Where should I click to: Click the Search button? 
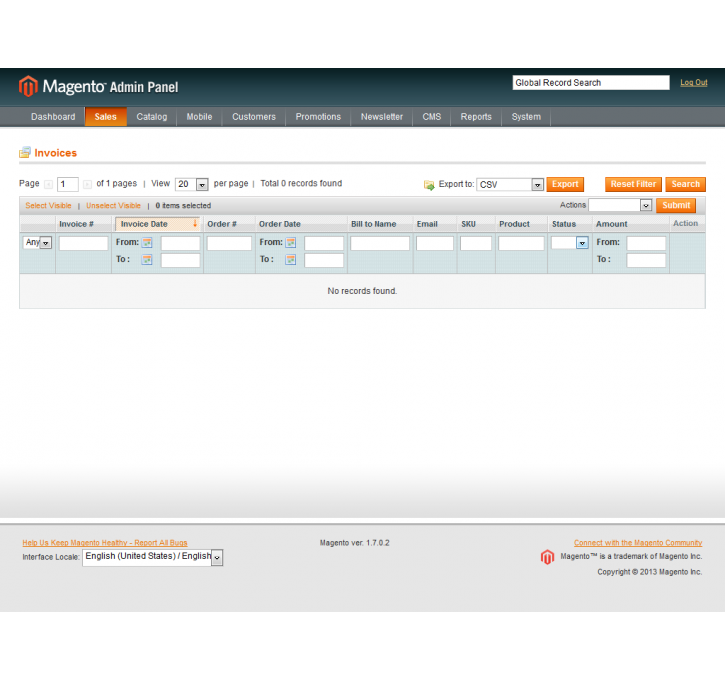(685, 184)
